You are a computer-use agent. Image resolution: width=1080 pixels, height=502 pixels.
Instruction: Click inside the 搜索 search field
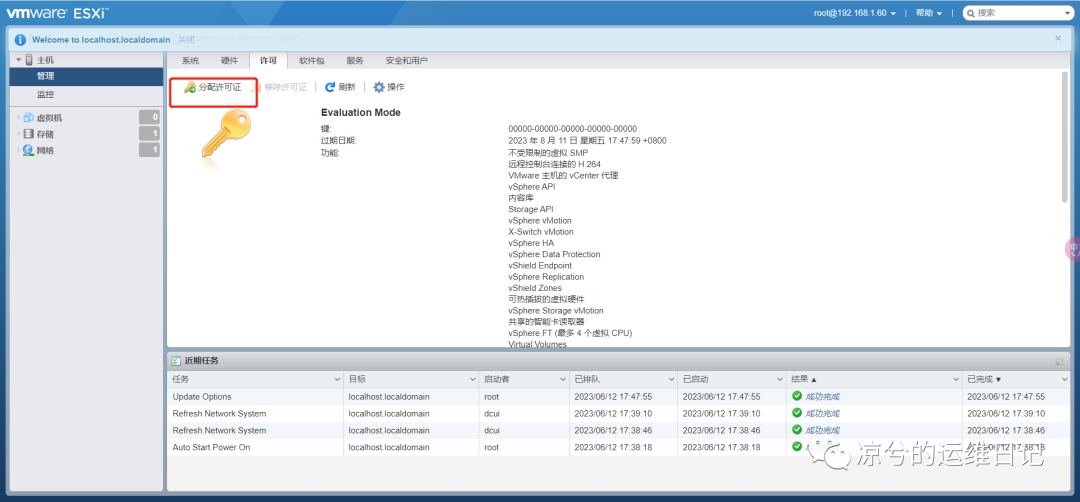point(1019,13)
